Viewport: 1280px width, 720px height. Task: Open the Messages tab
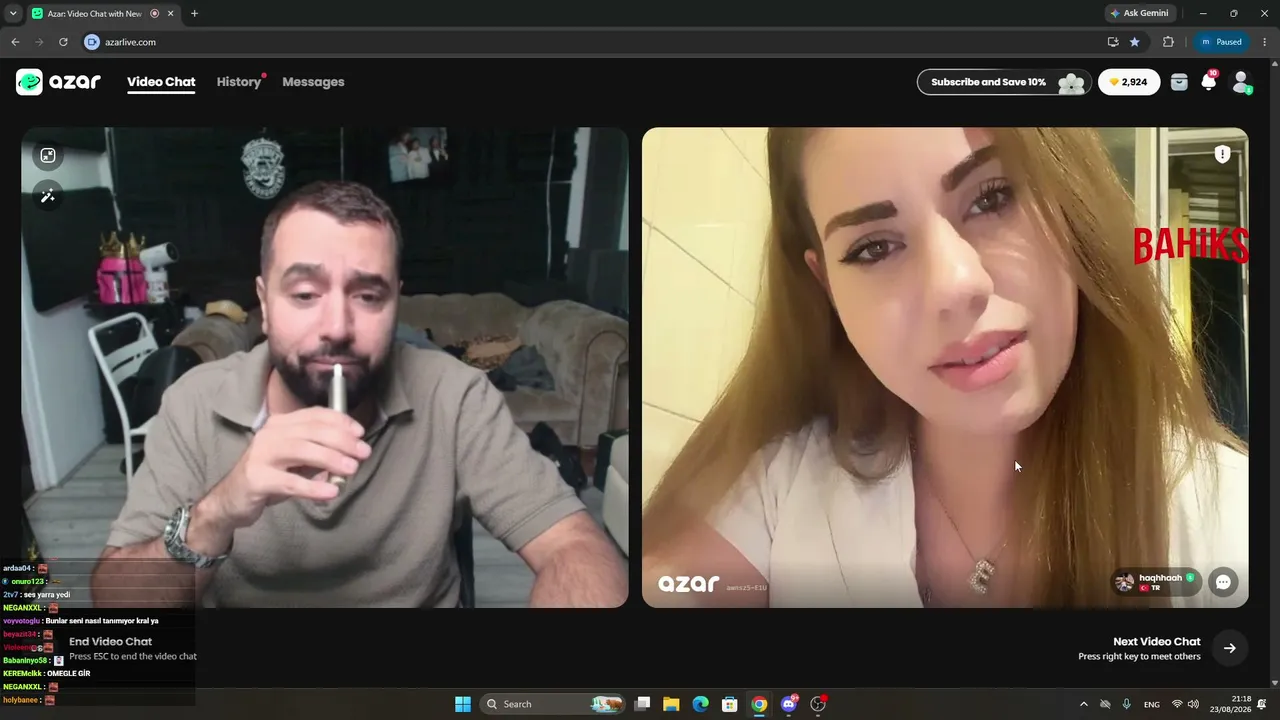(313, 82)
